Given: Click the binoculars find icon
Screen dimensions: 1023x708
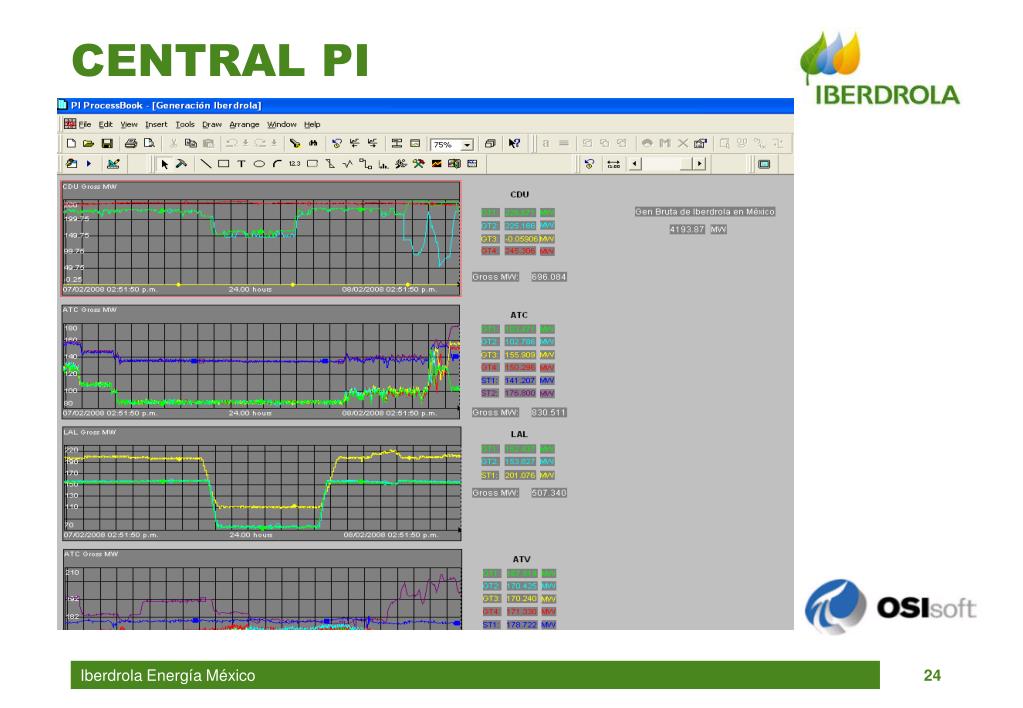Looking at the screenshot, I should [313, 144].
